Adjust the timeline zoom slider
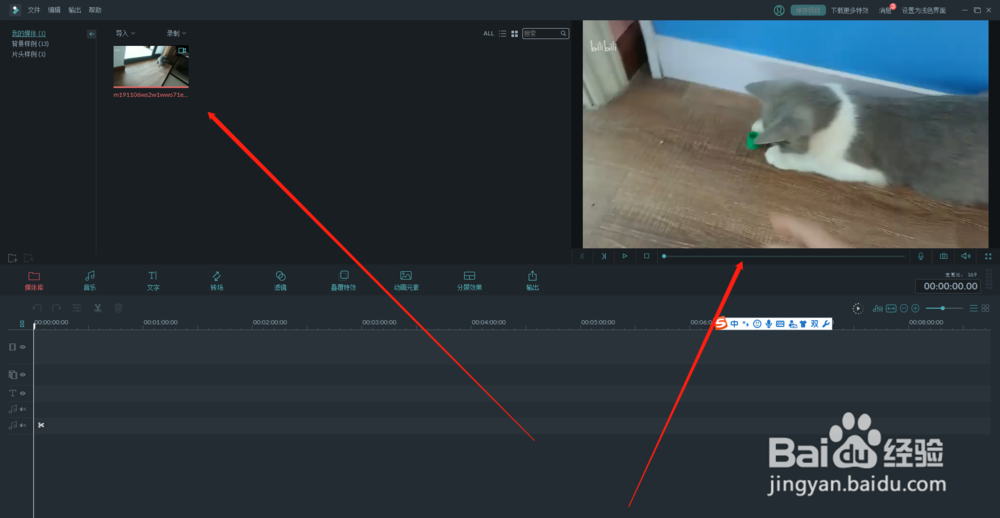 click(945, 308)
